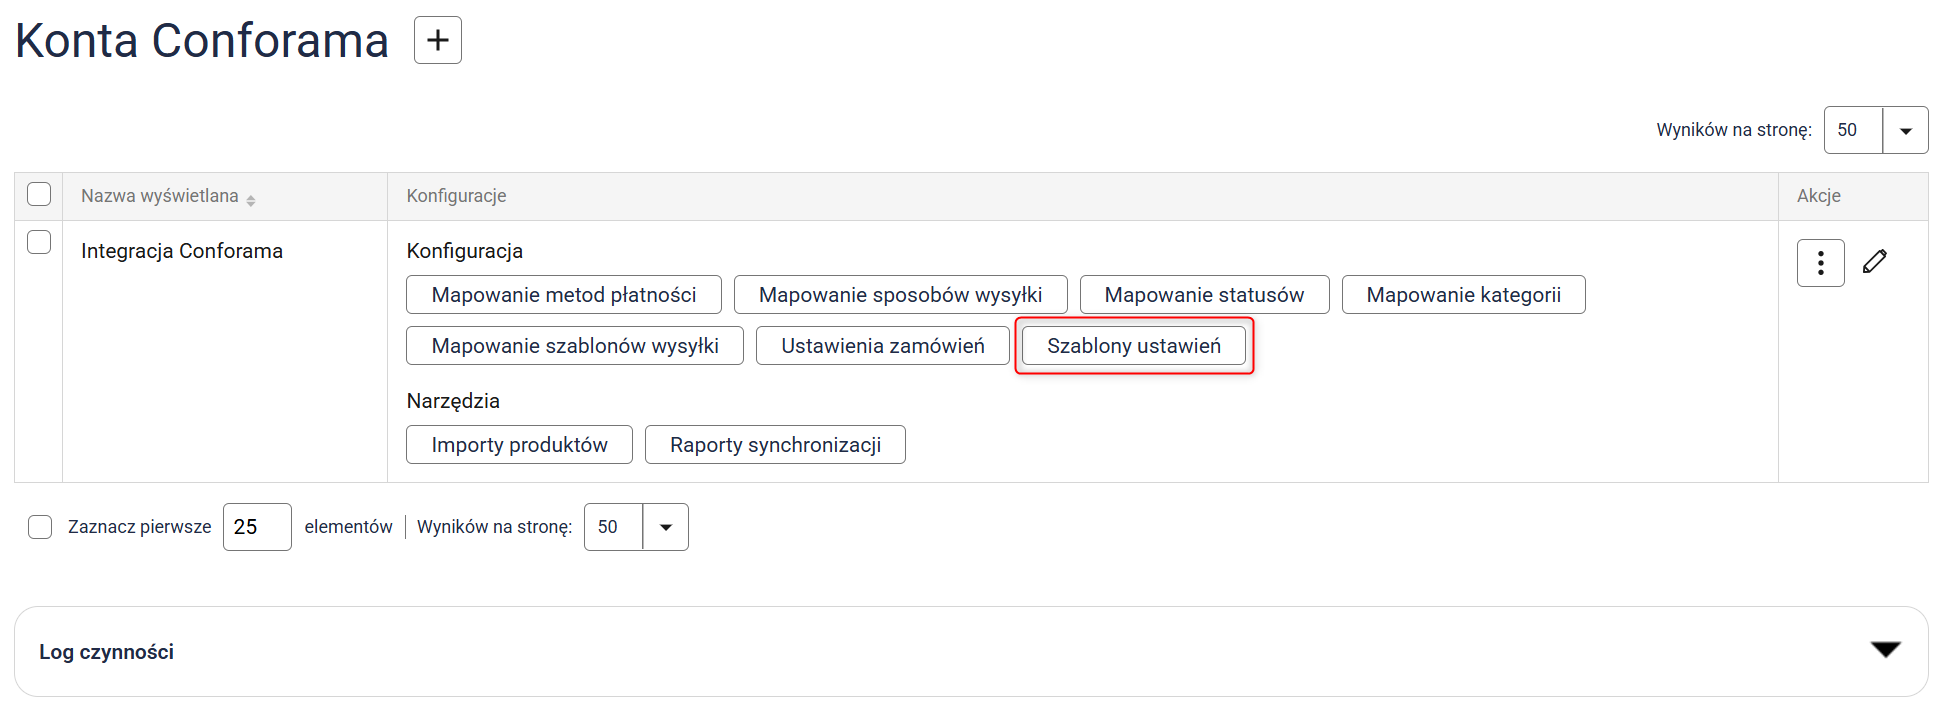Open top Wyników na stronę dropdown
Screen dimensions: 1944x709
click(1905, 131)
